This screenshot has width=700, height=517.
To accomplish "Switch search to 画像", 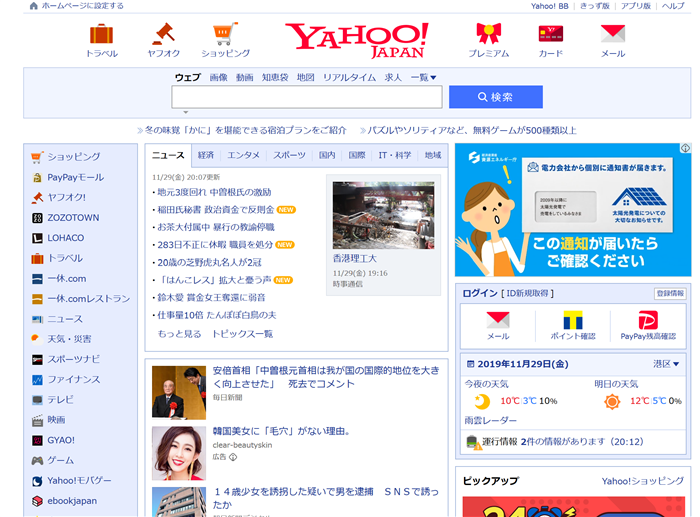I will (x=218, y=77).
